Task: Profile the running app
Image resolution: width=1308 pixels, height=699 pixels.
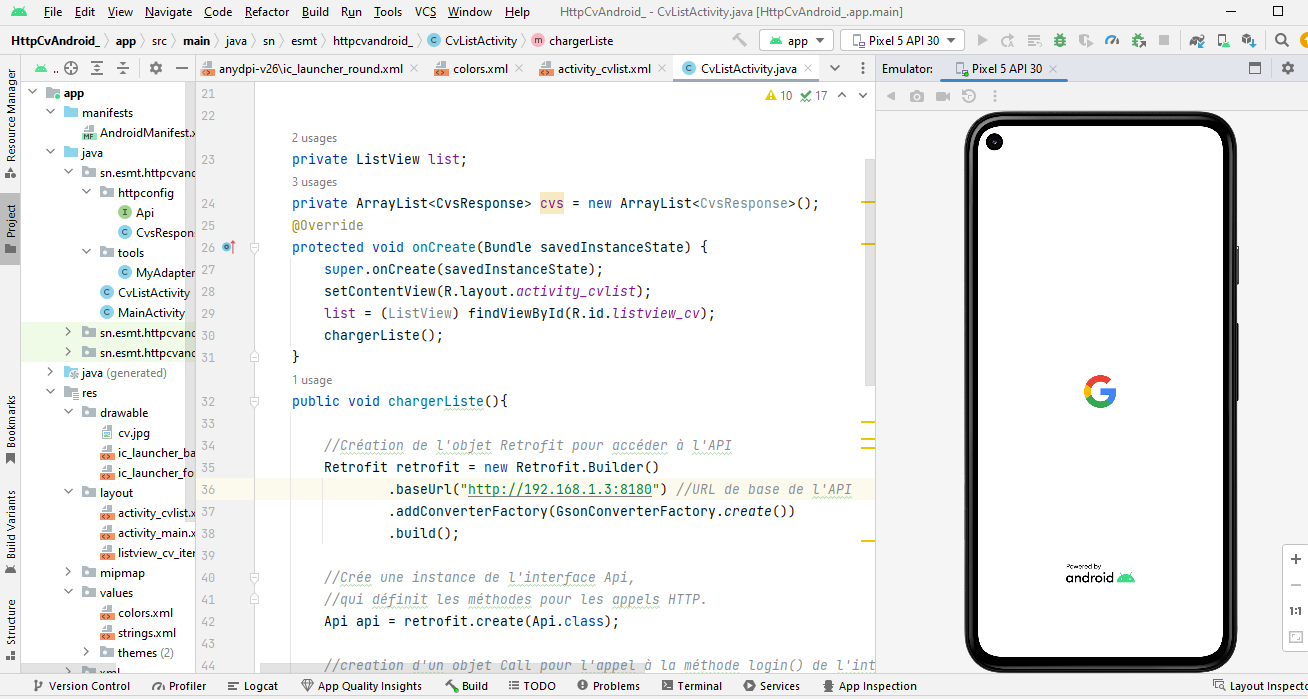Action: click(1111, 40)
